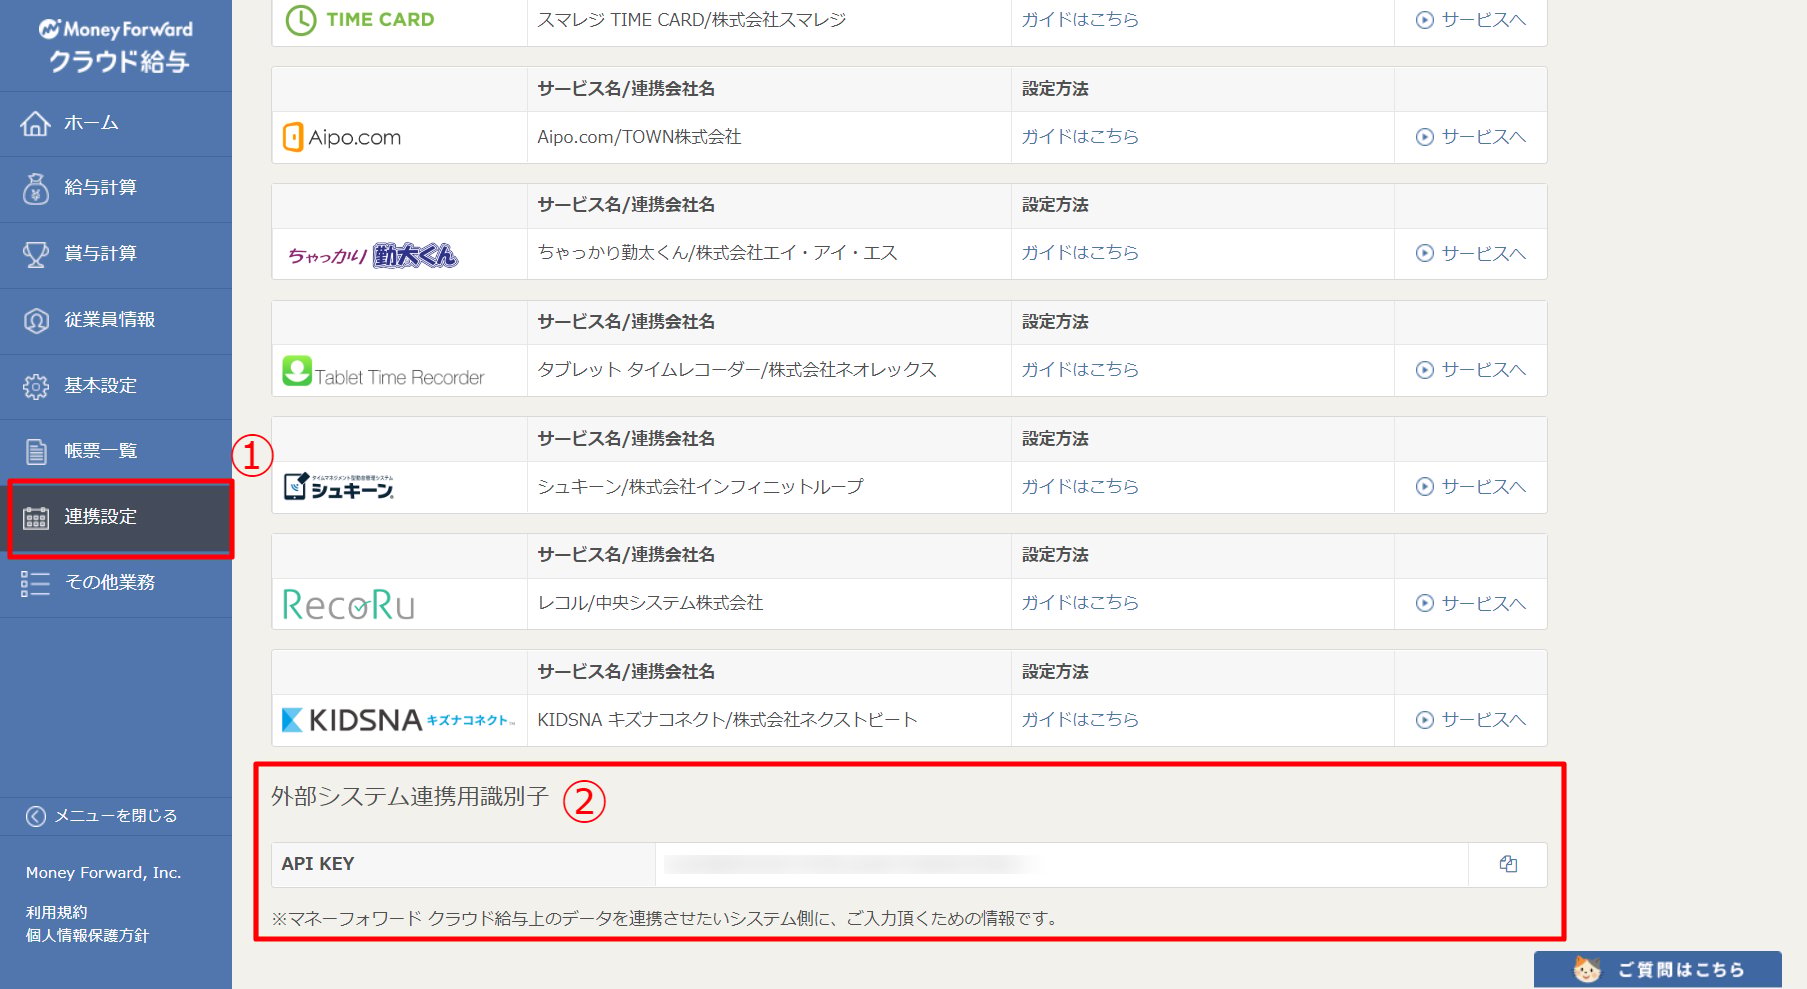The image size is (1807, 989).
Task: Click the Aipo.com logo
Action: tap(342, 137)
